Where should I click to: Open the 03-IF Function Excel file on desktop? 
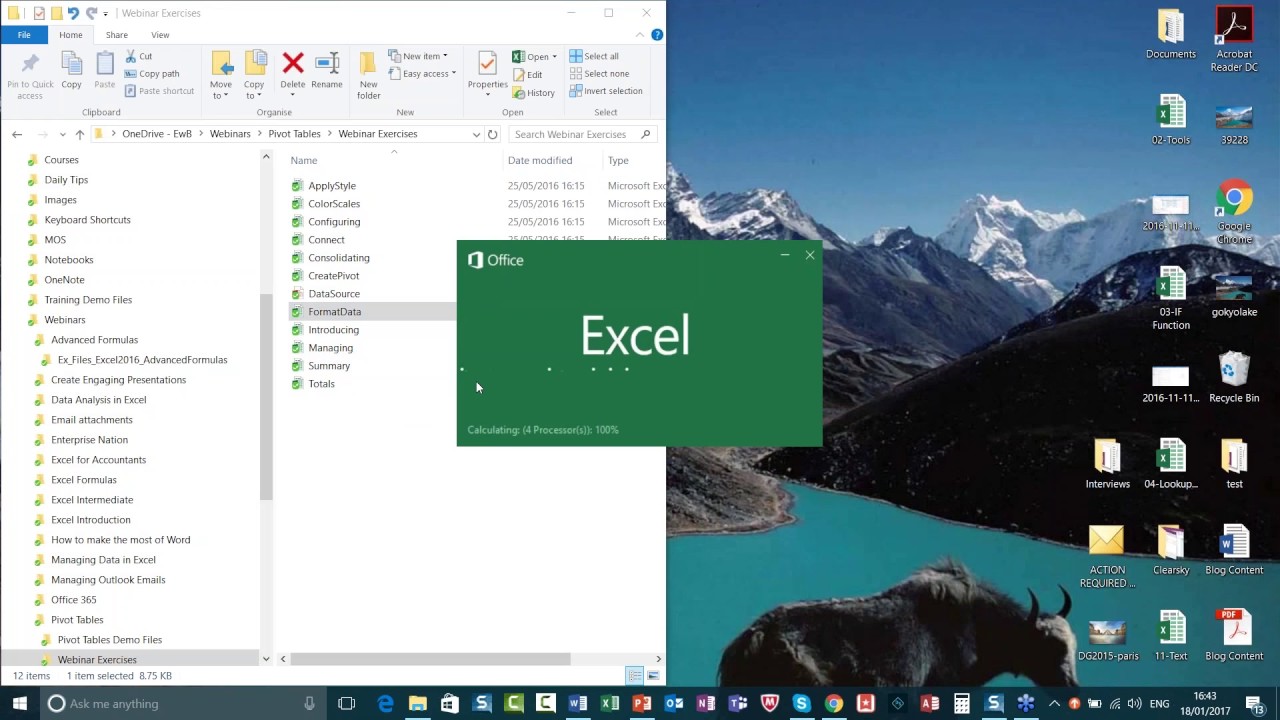1170,297
